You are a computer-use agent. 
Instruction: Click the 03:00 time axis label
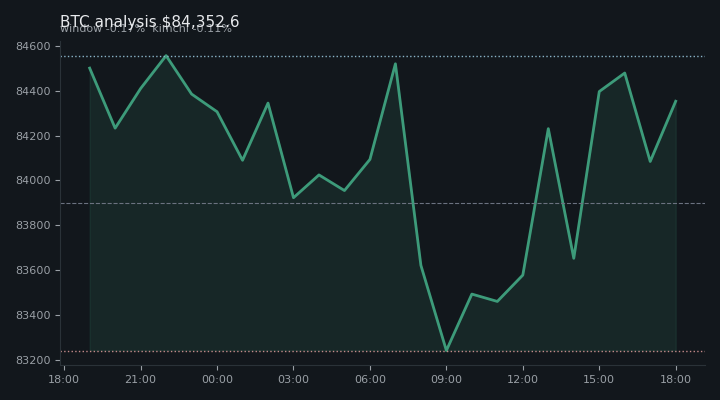pos(293,379)
